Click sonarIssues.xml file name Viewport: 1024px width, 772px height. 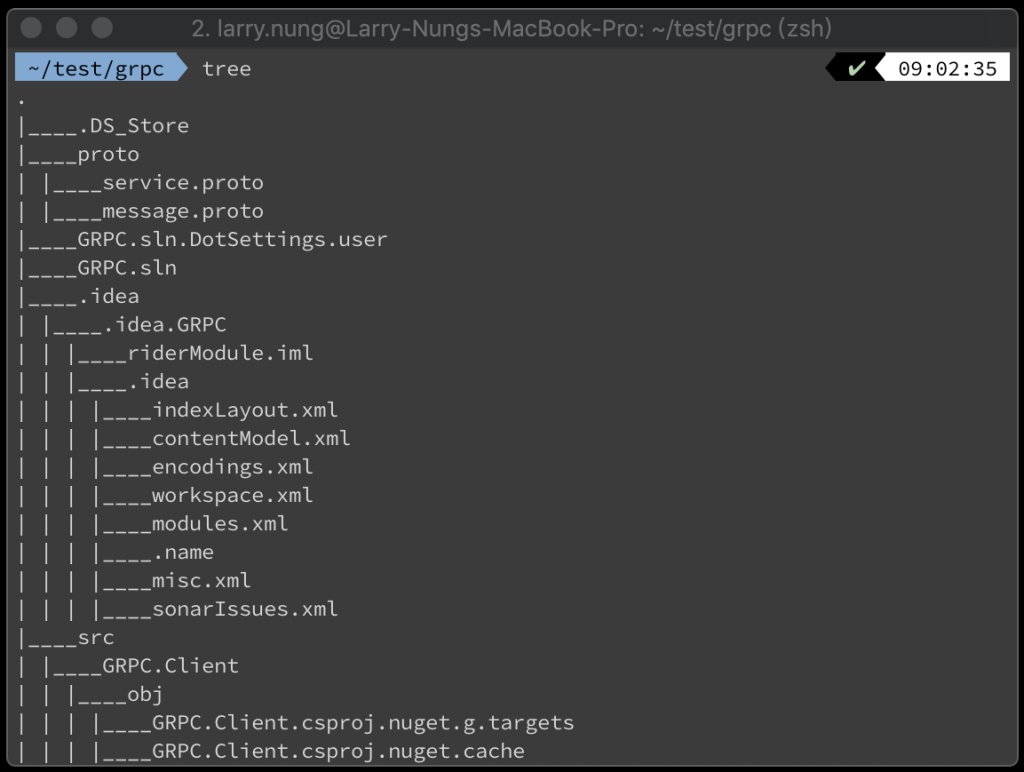coord(245,609)
